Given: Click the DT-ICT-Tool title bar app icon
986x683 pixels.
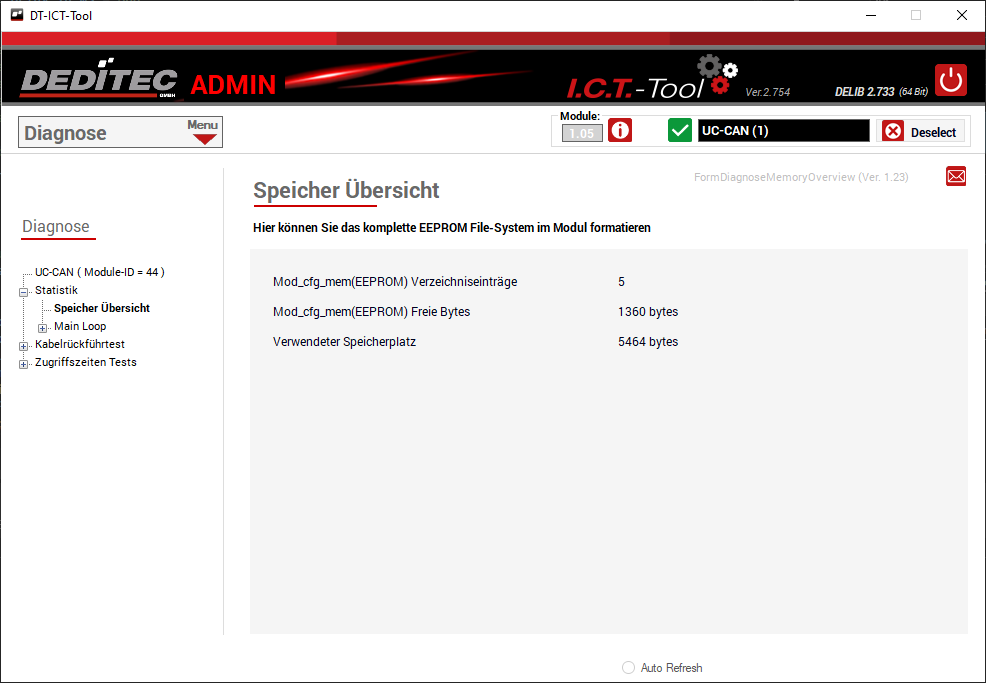Looking at the screenshot, I should click(16, 15).
